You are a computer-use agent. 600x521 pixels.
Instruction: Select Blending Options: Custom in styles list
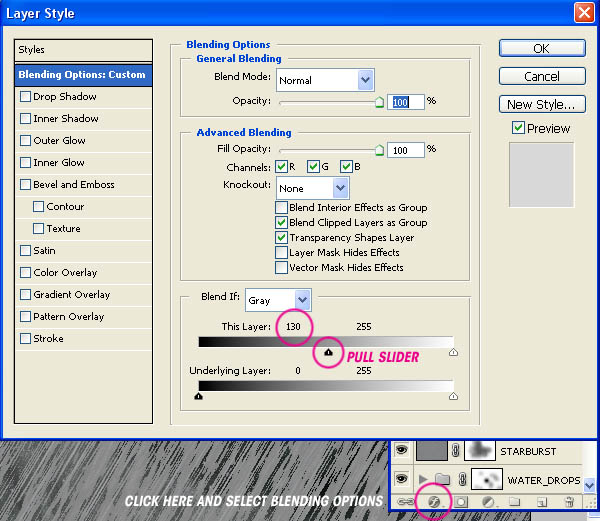pos(83,75)
